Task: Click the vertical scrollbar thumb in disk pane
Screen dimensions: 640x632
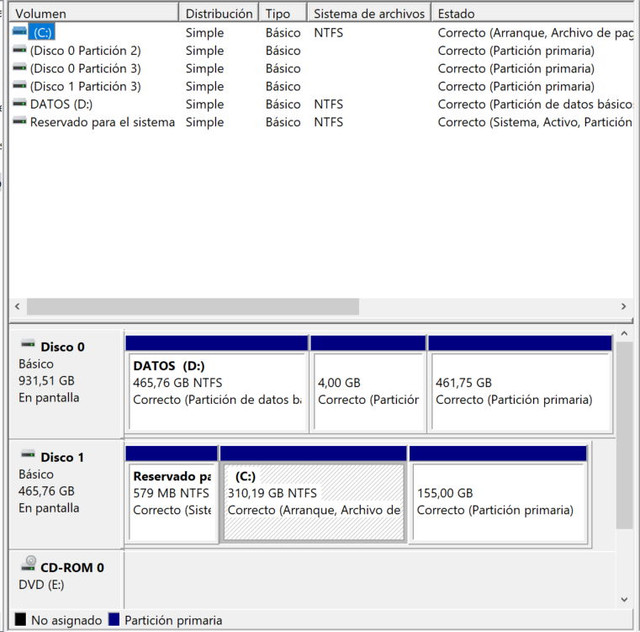Action: pos(624,436)
